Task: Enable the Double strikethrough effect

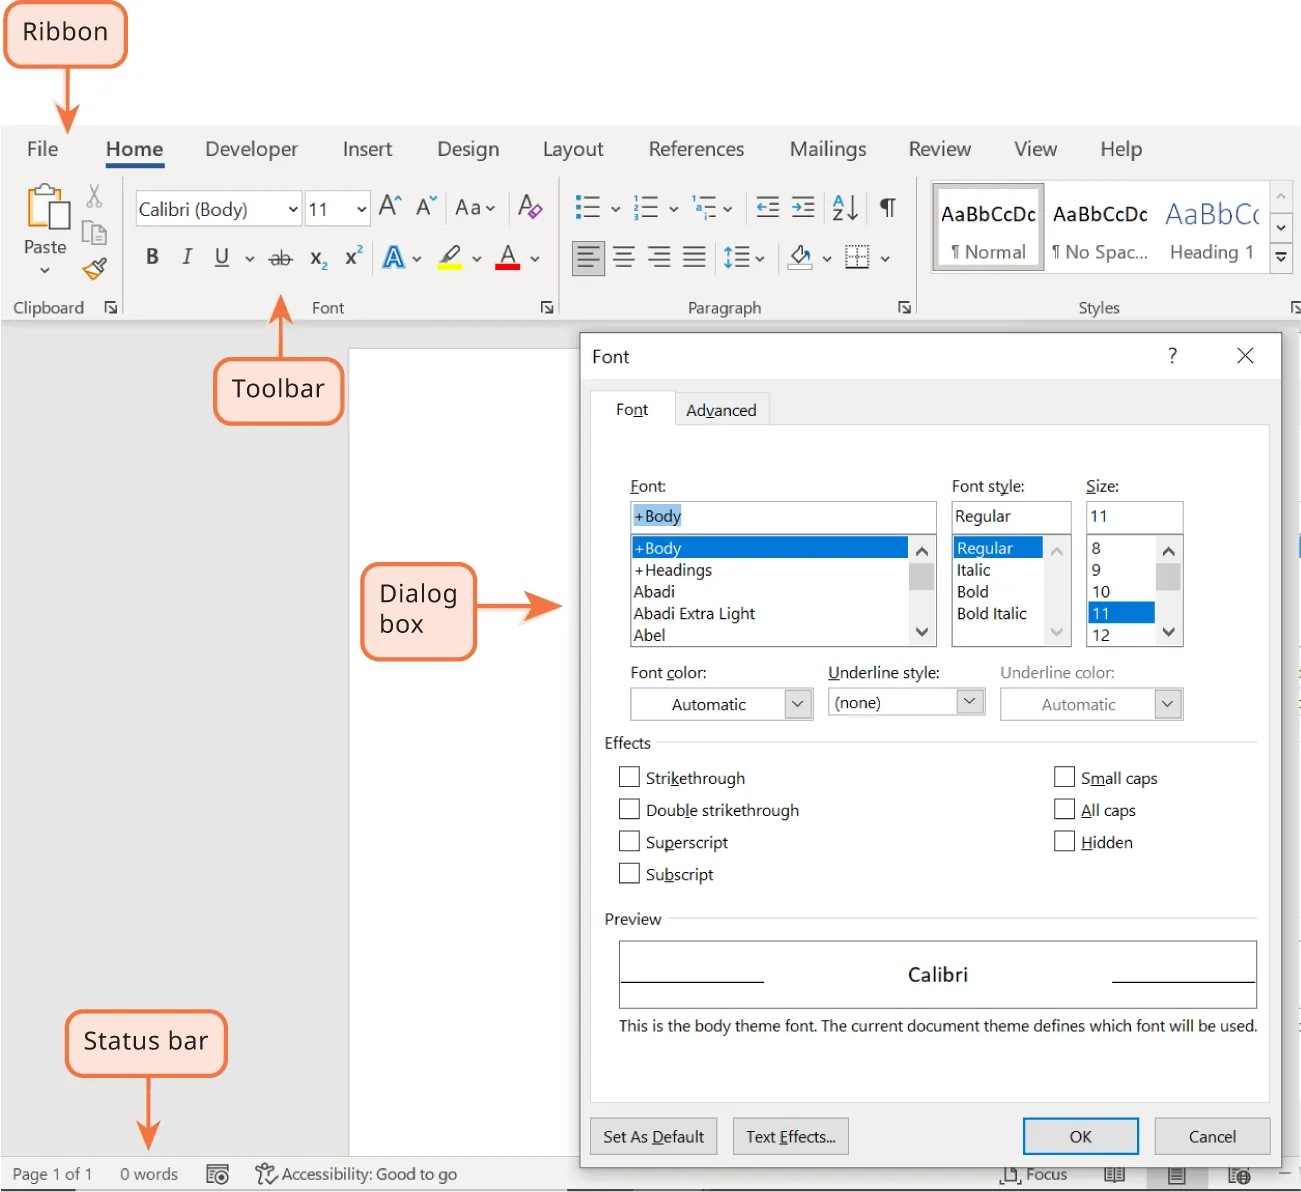Action: pyautogui.click(x=629, y=809)
